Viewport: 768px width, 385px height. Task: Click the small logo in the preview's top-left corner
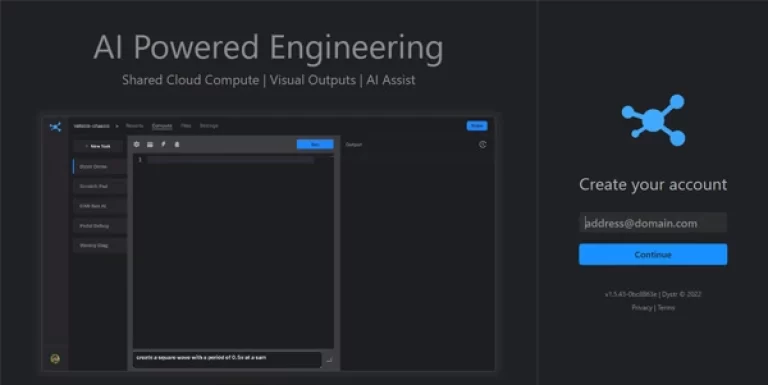coord(55,127)
